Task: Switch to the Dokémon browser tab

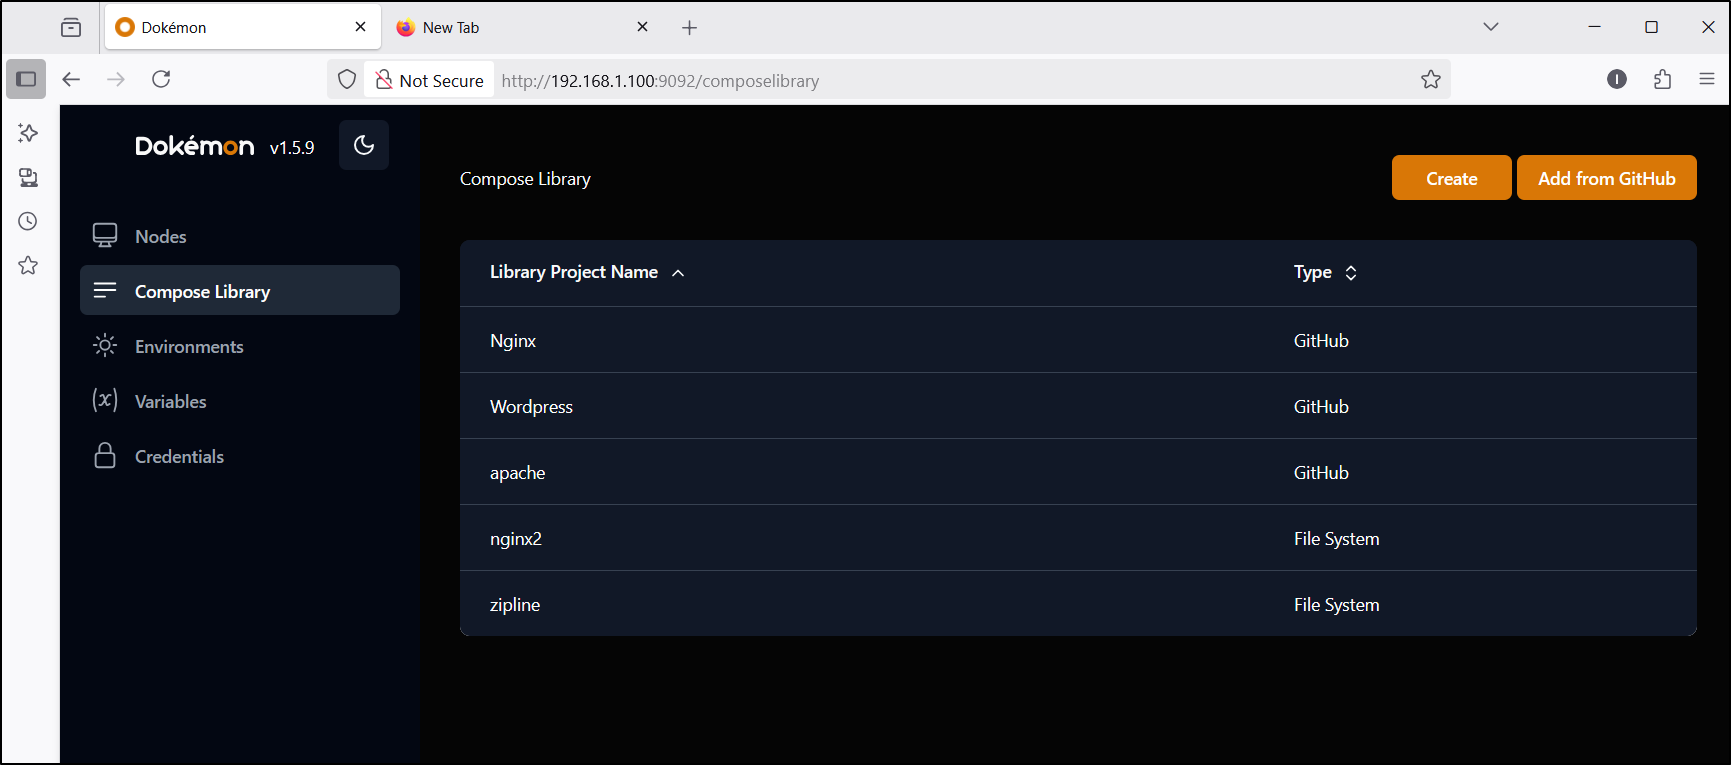Action: (x=242, y=27)
